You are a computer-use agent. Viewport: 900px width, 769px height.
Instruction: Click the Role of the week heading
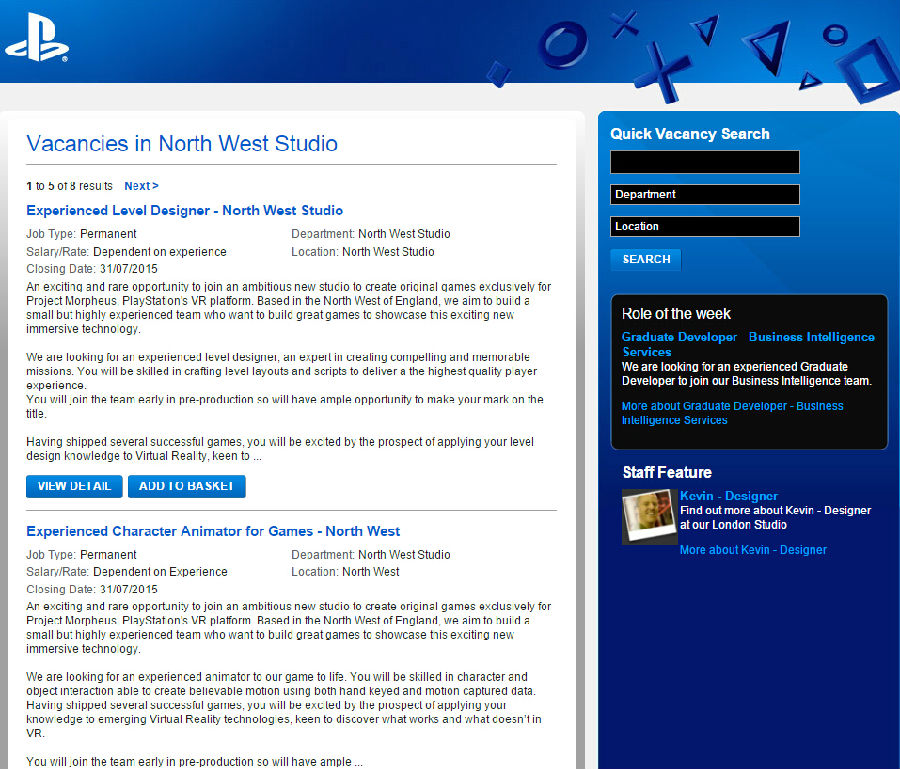pyautogui.click(x=676, y=314)
